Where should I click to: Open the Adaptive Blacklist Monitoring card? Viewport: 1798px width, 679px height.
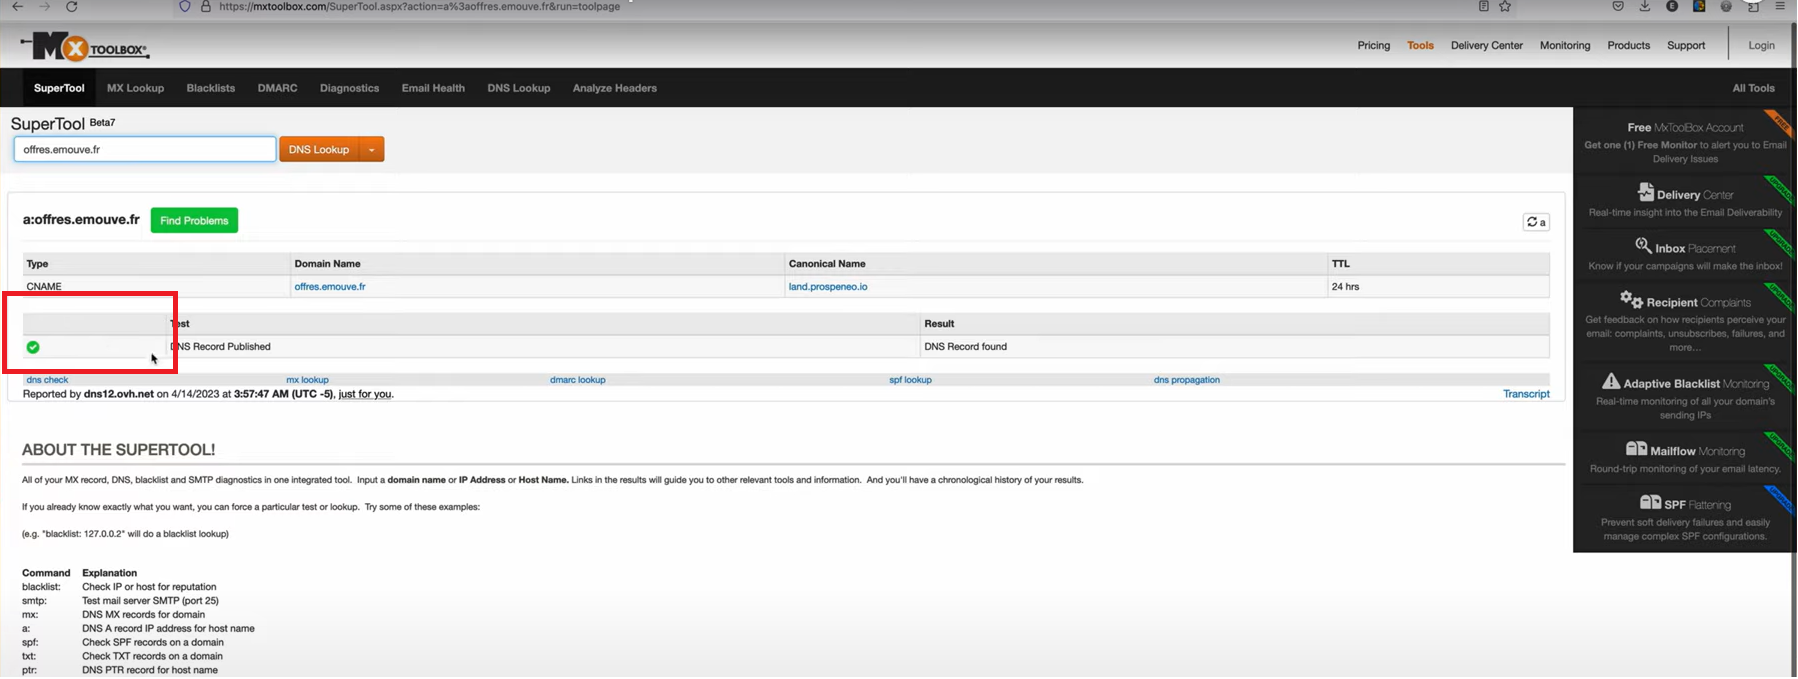(x=1685, y=397)
